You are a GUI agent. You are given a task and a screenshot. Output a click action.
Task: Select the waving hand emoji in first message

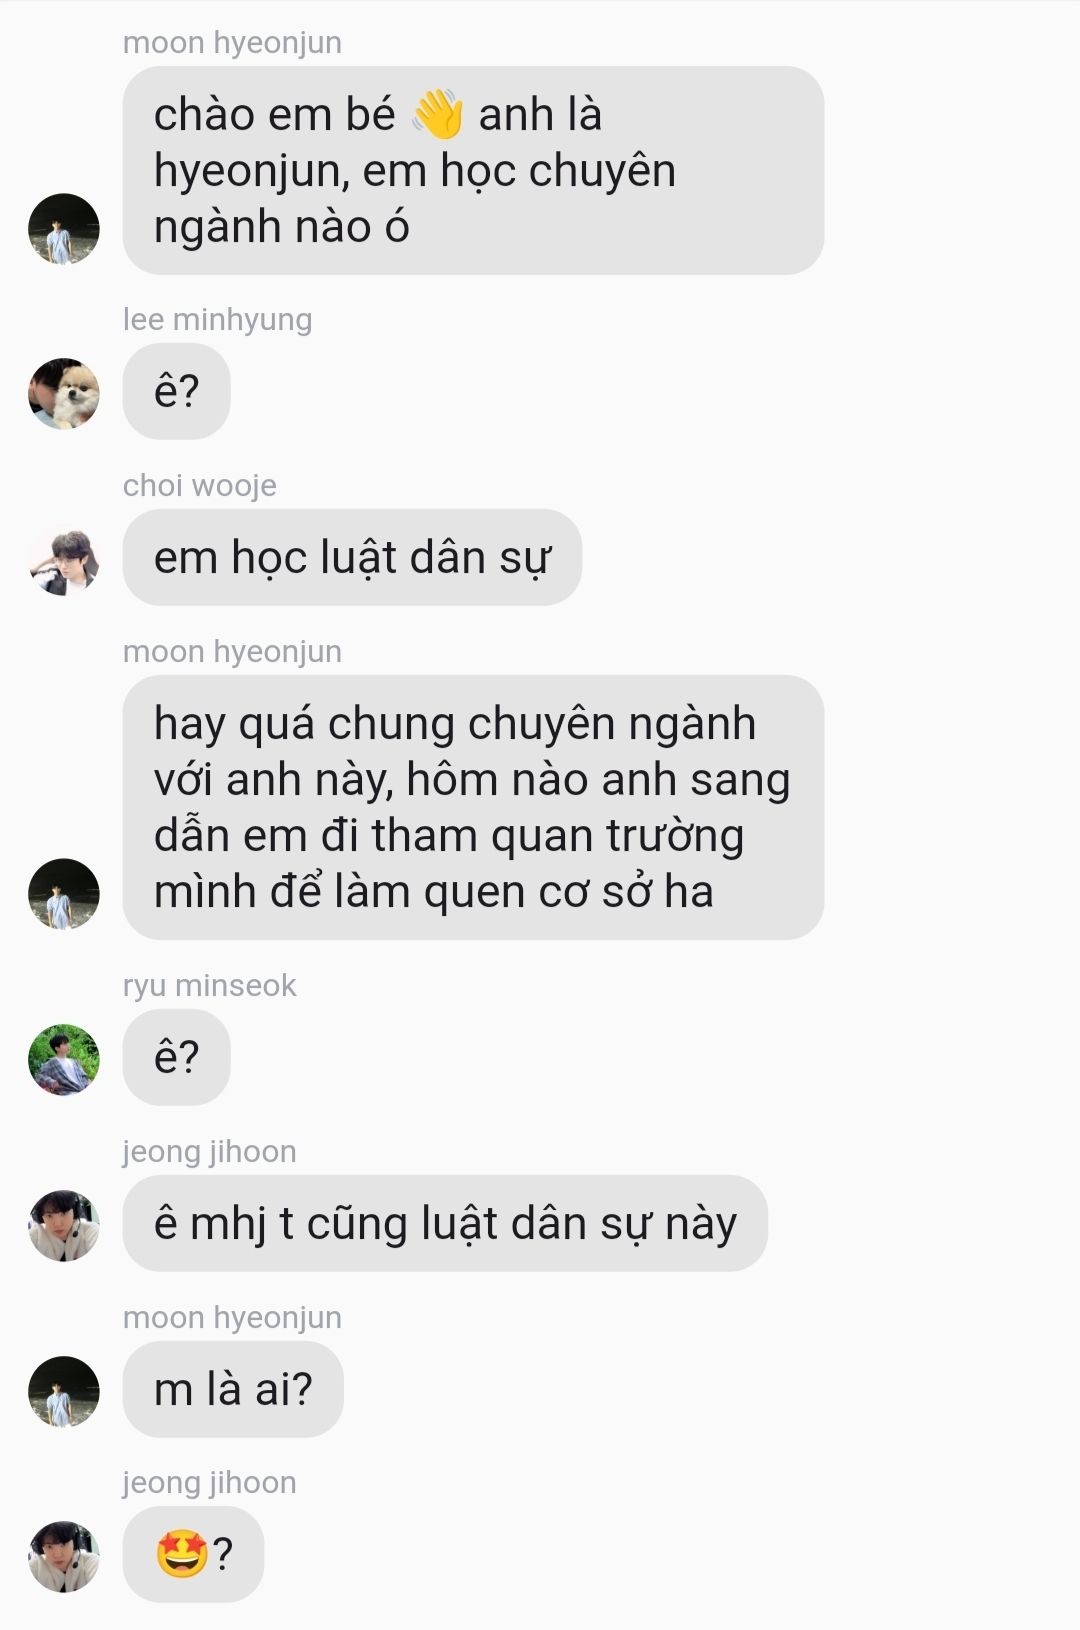(x=437, y=114)
